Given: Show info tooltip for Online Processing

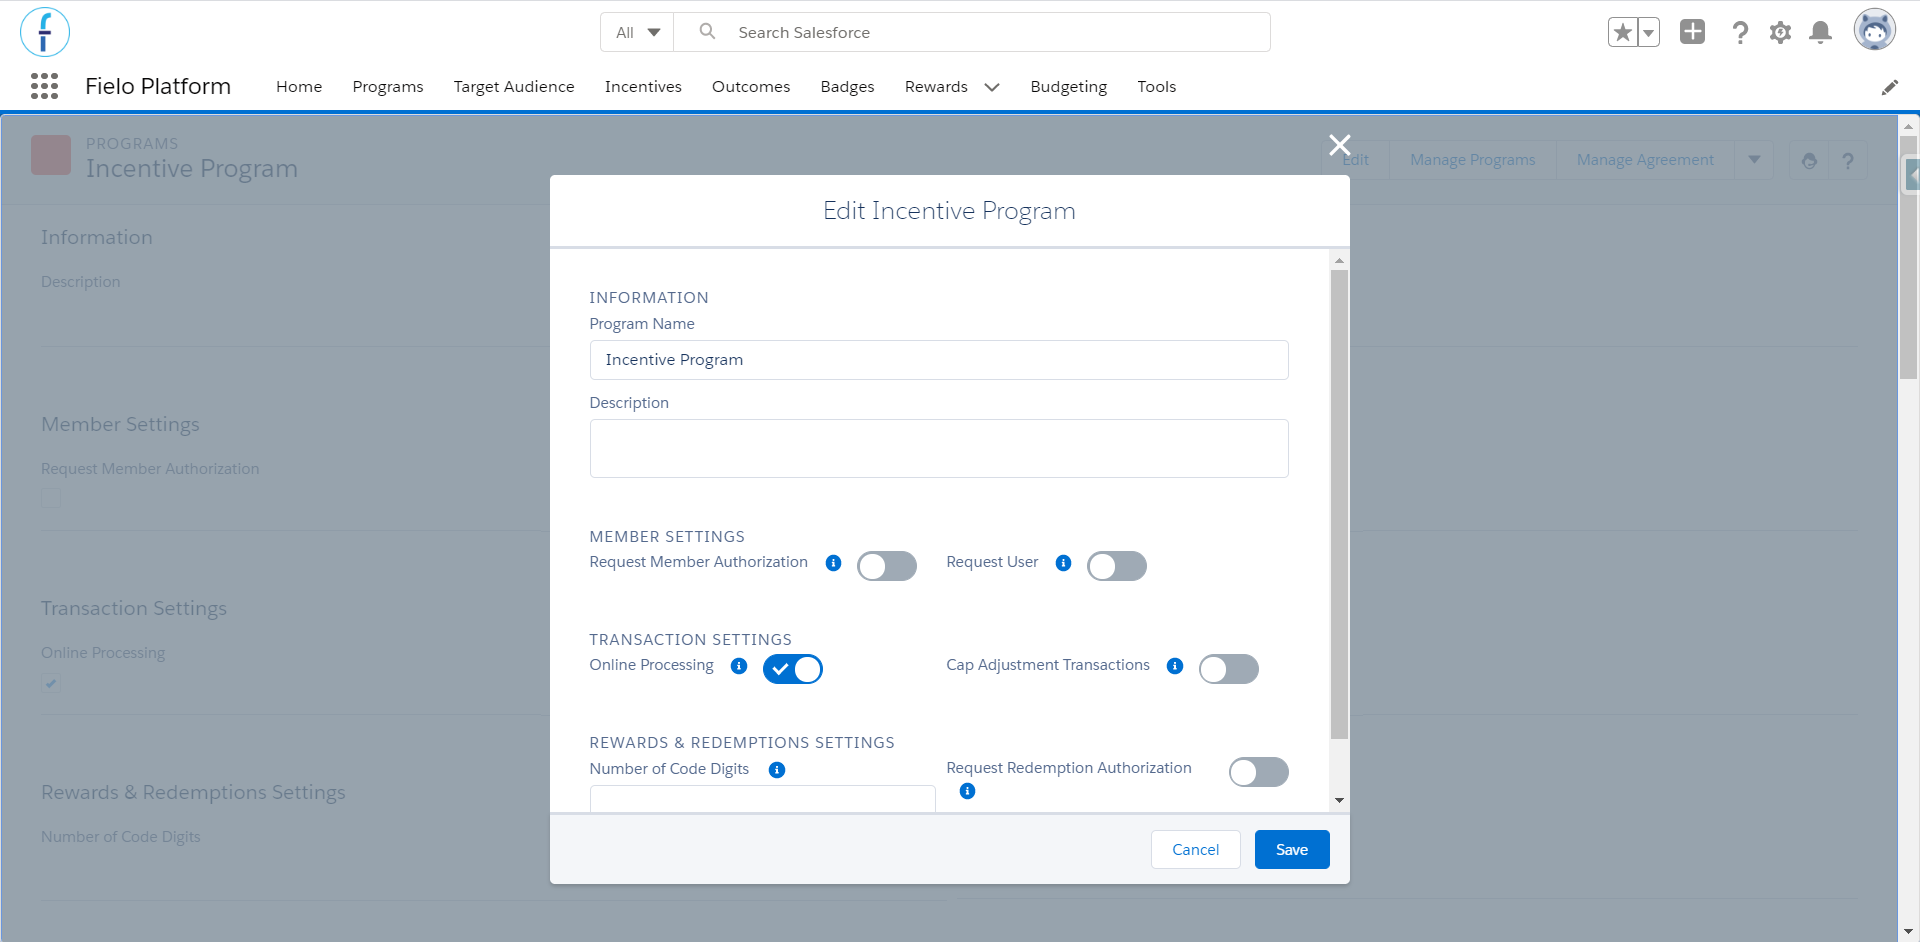Looking at the screenshot, I should tap(739, 666).
